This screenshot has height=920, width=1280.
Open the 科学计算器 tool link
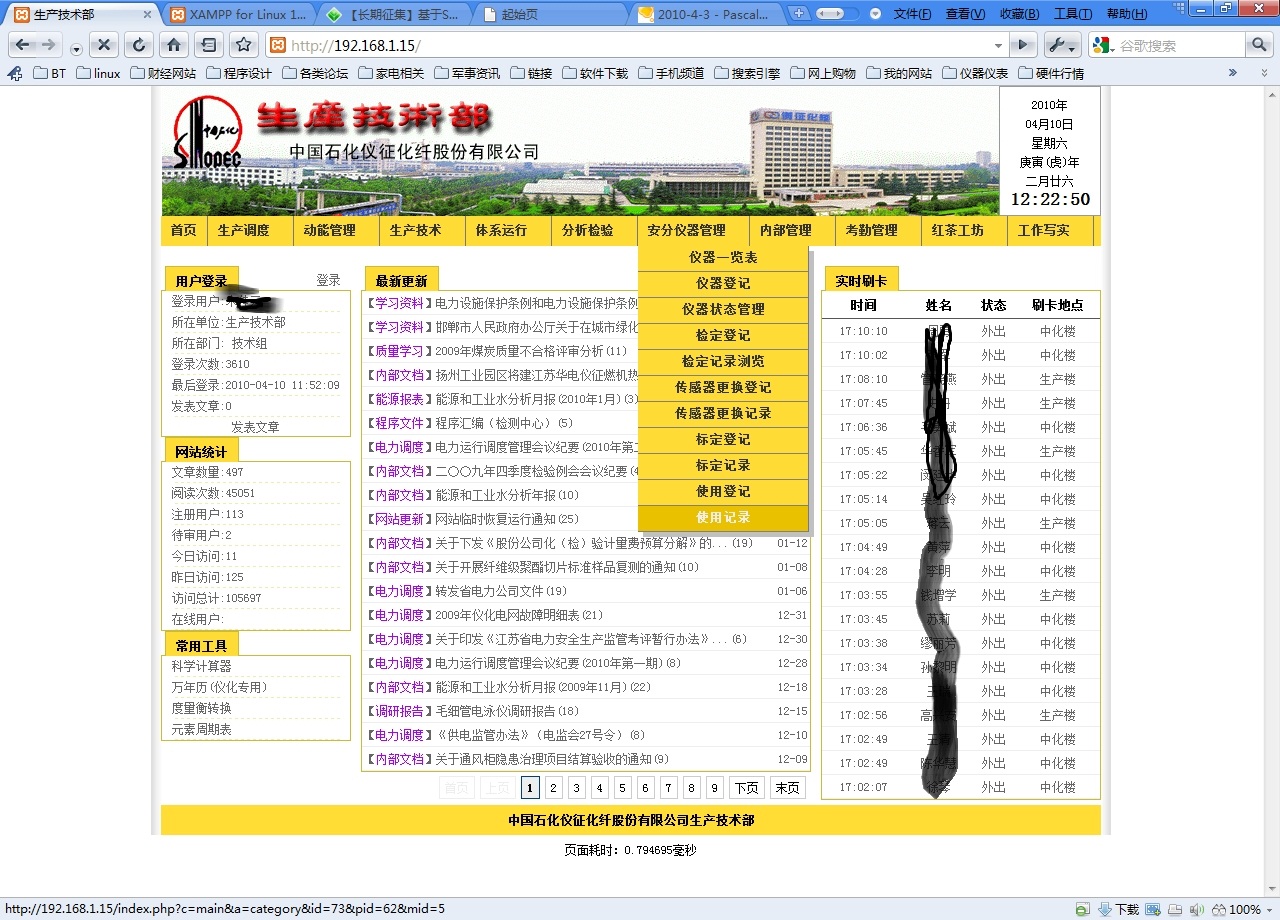[201, 666]
